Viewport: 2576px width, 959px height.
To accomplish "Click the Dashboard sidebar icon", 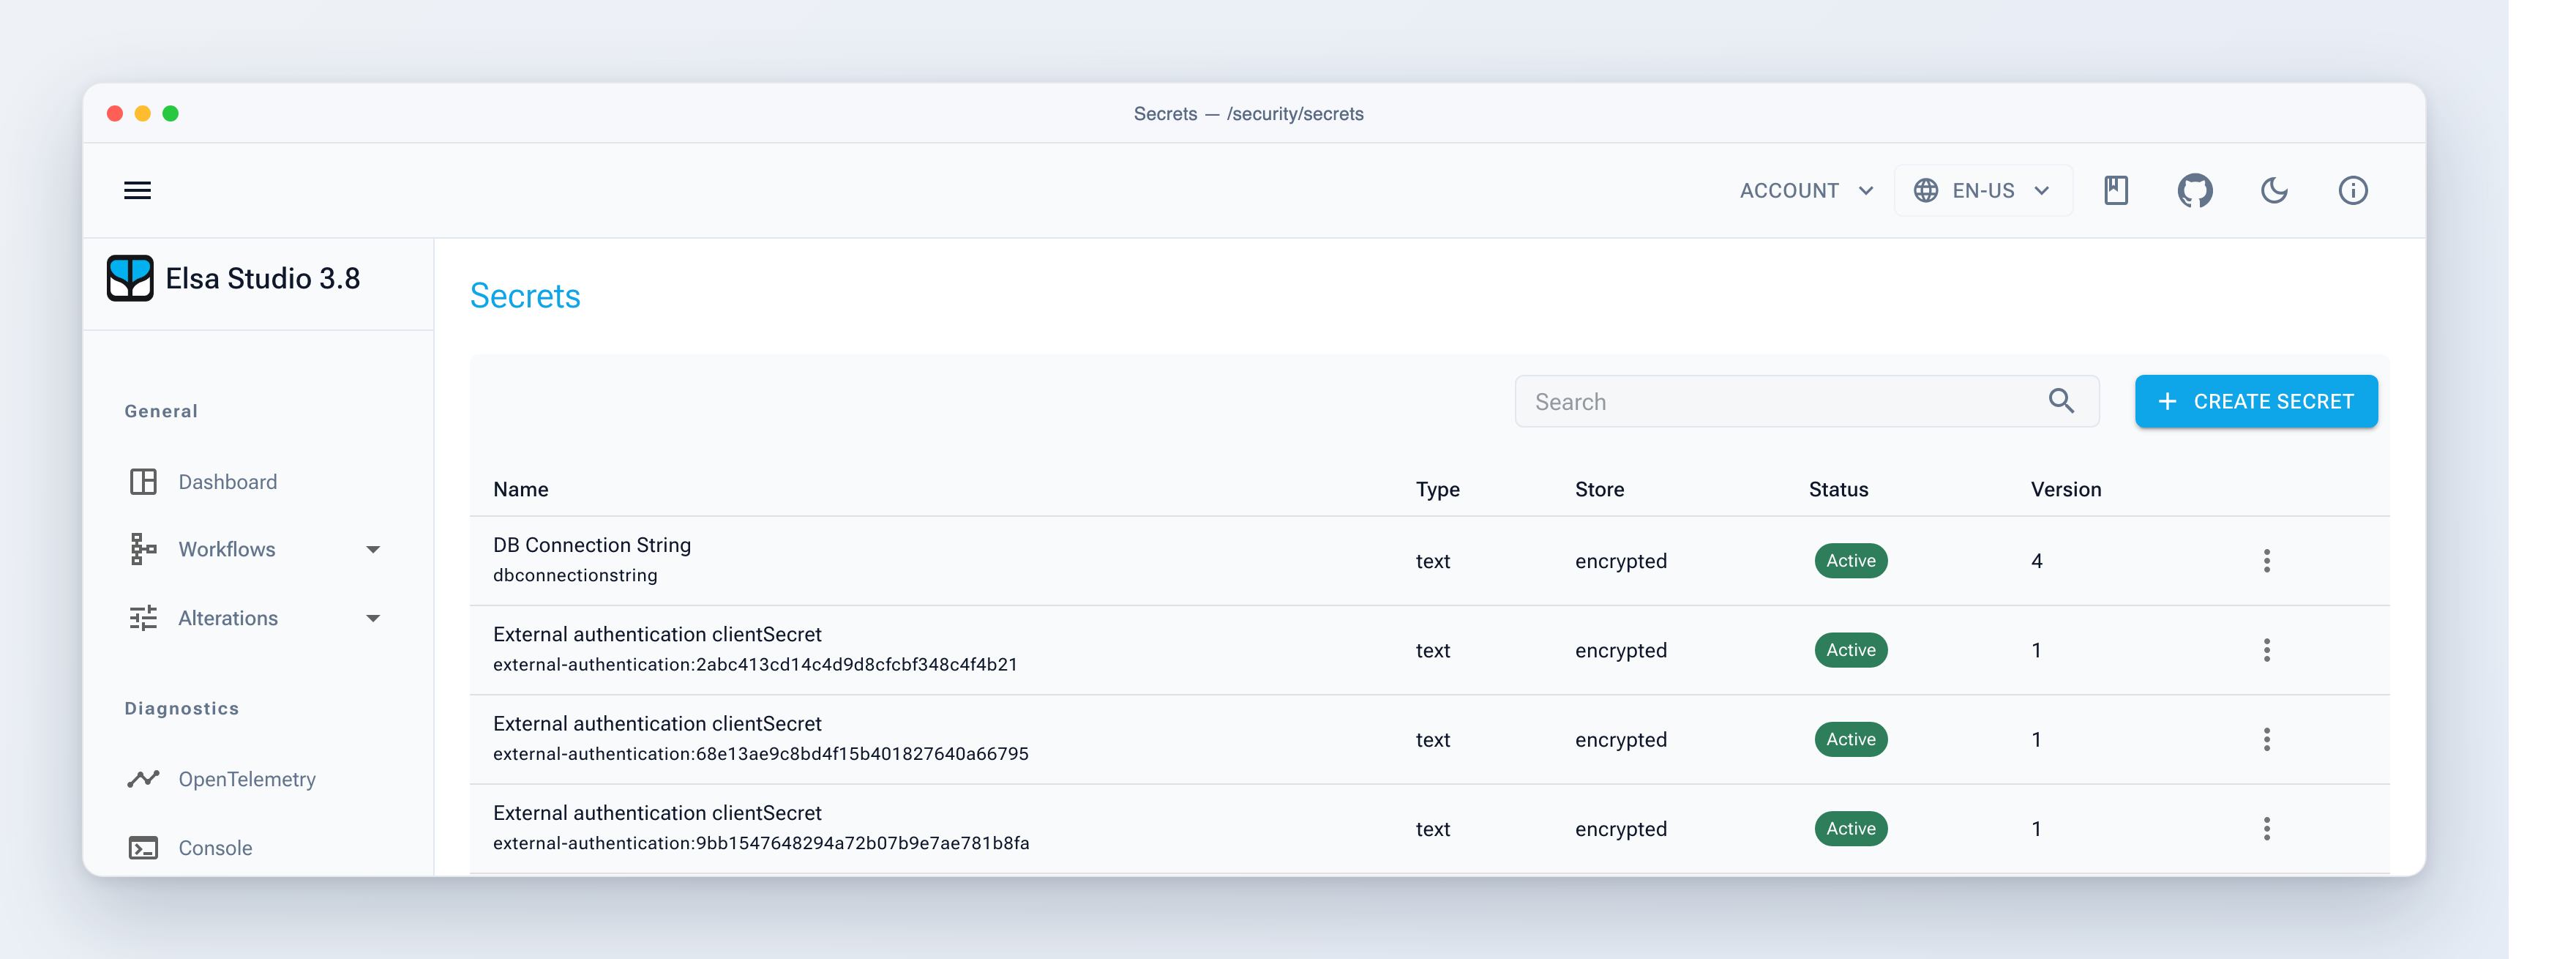I will (143, 482).
